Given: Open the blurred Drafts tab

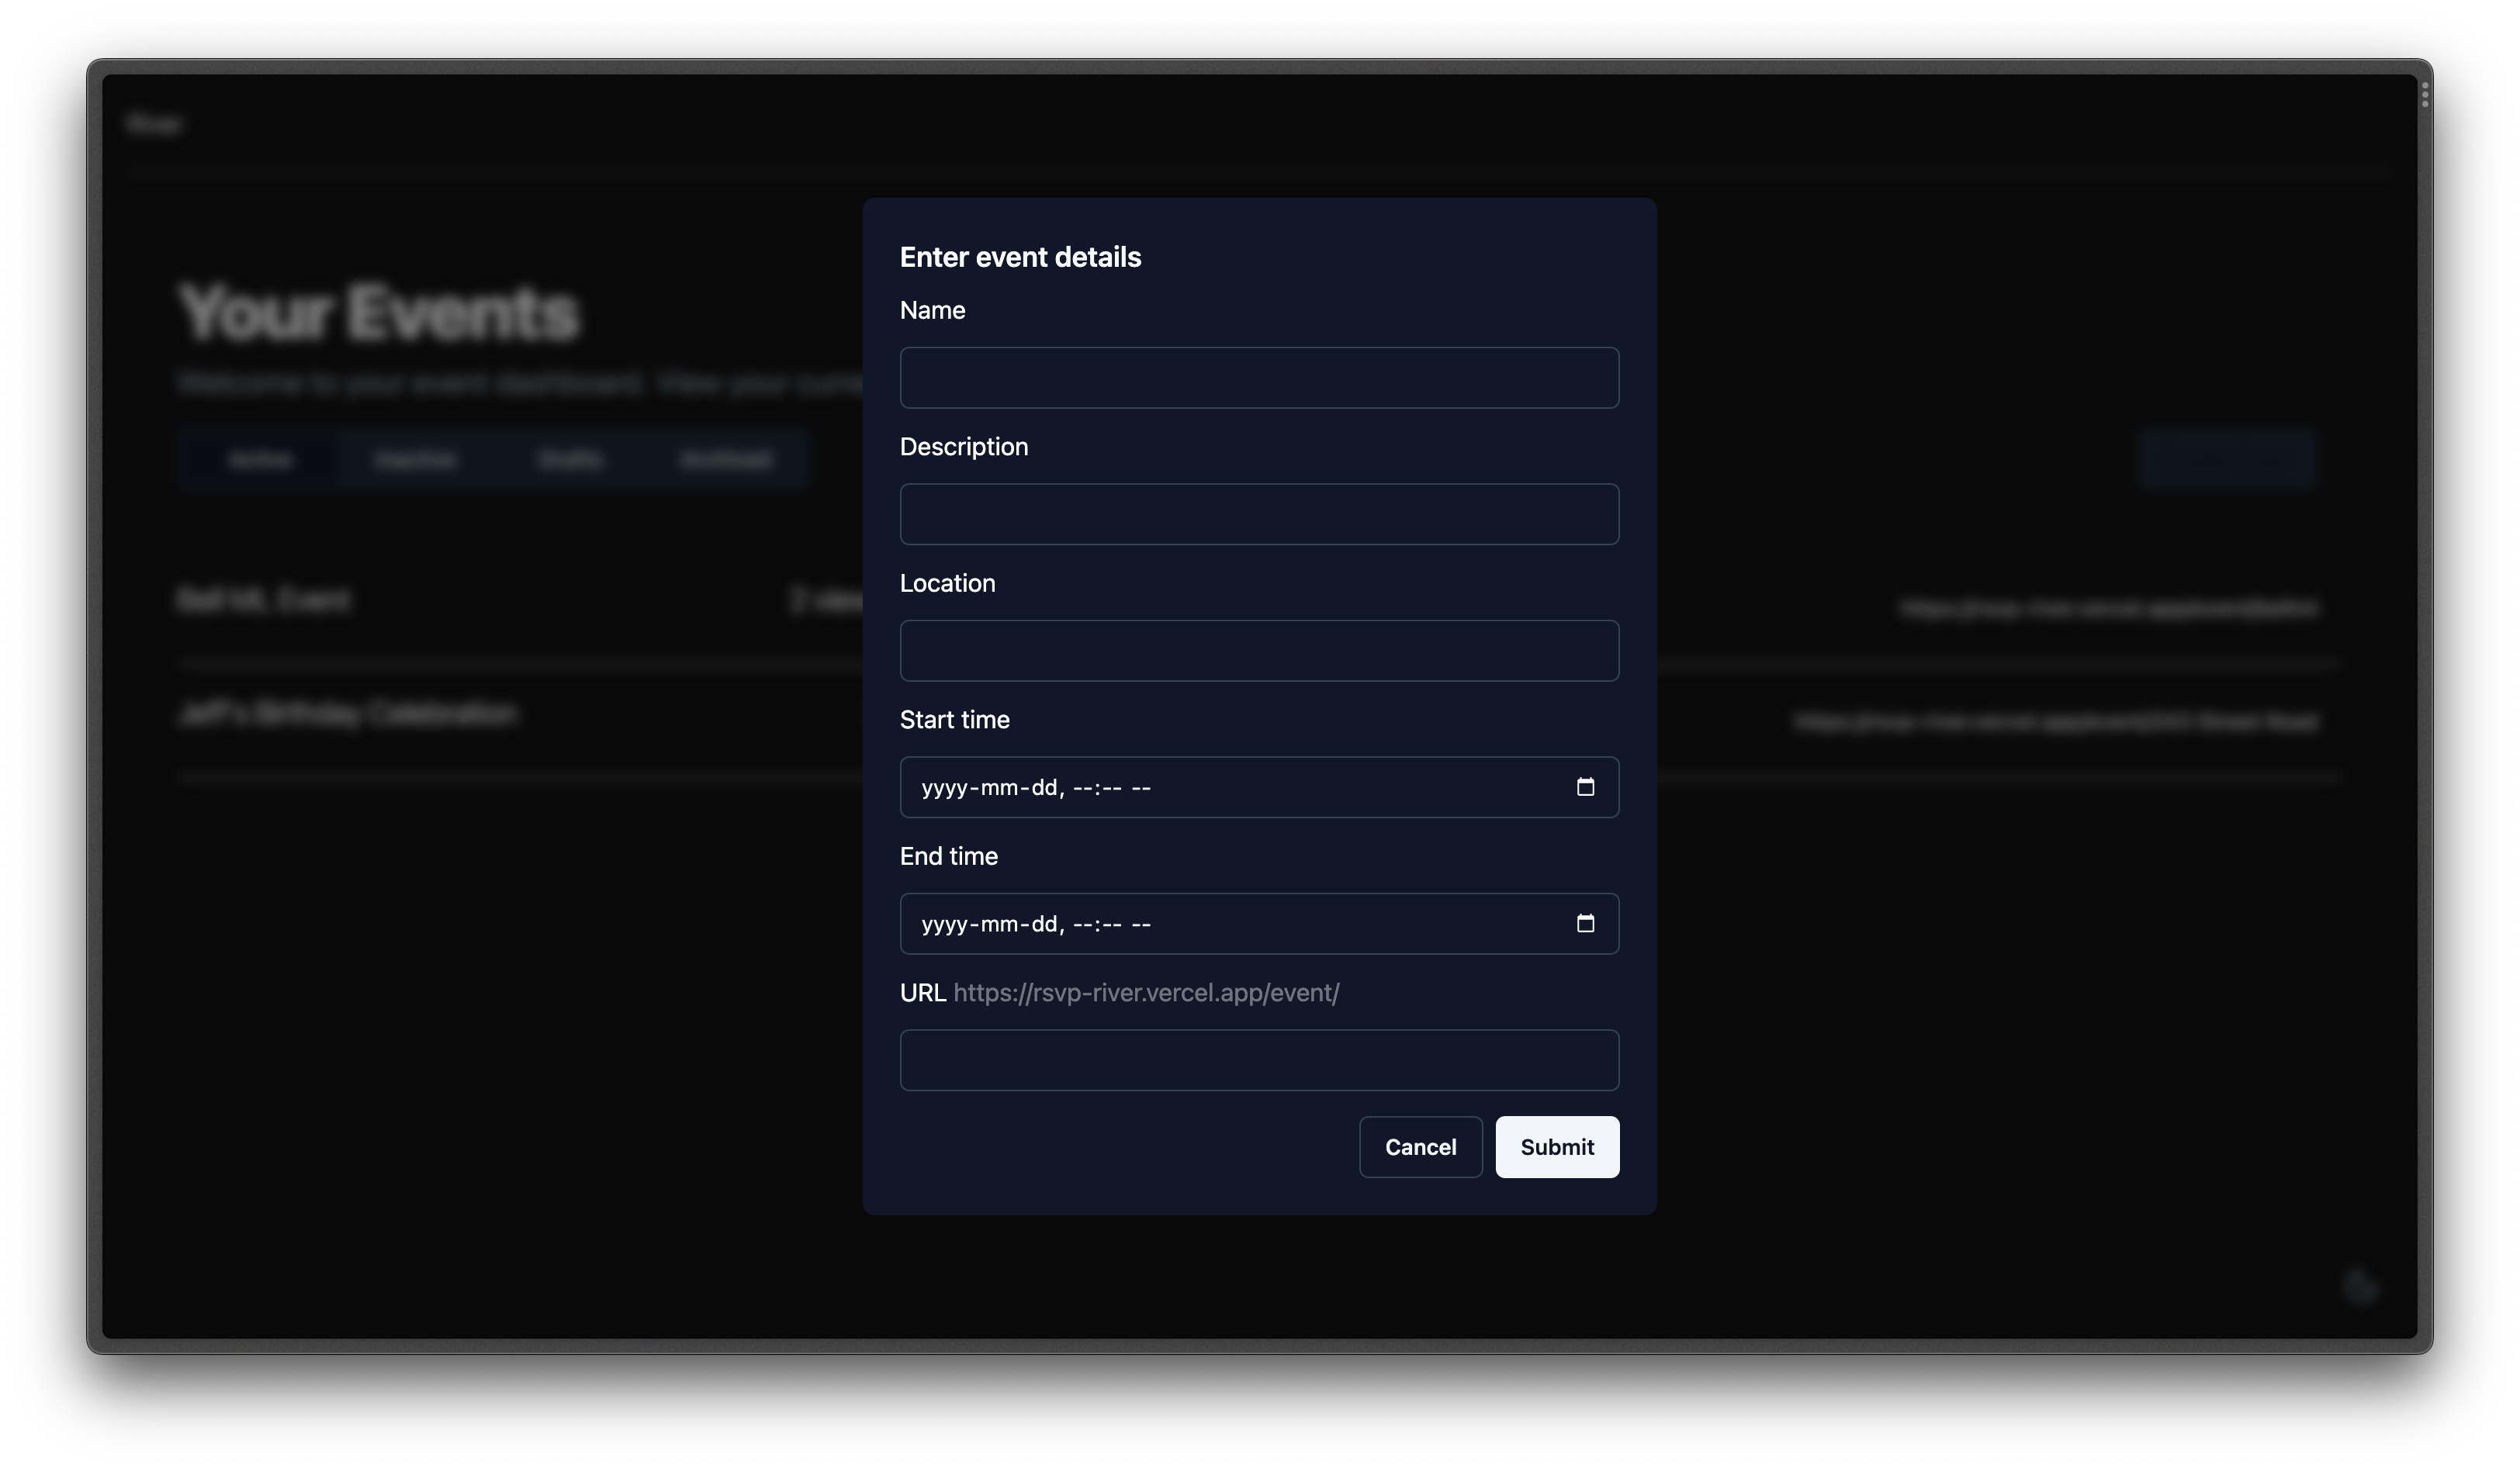Looking at the screenshot, I should coord(570,459).
